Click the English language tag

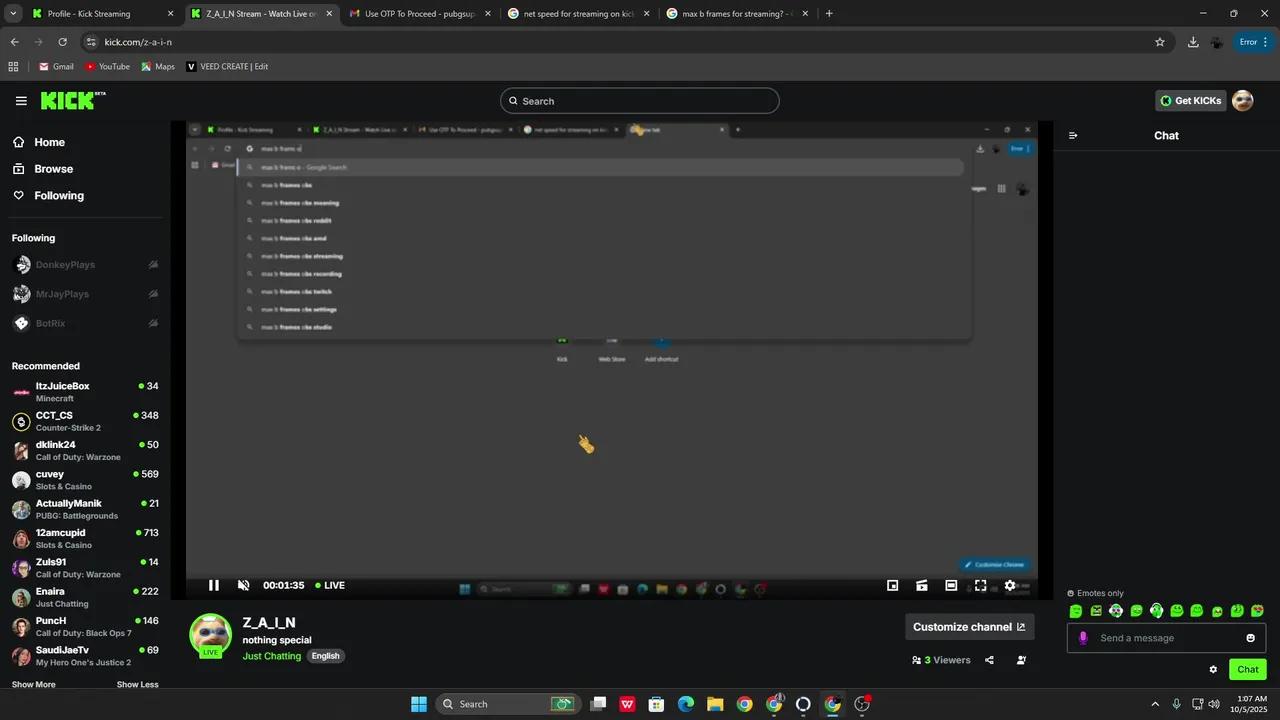325,656
